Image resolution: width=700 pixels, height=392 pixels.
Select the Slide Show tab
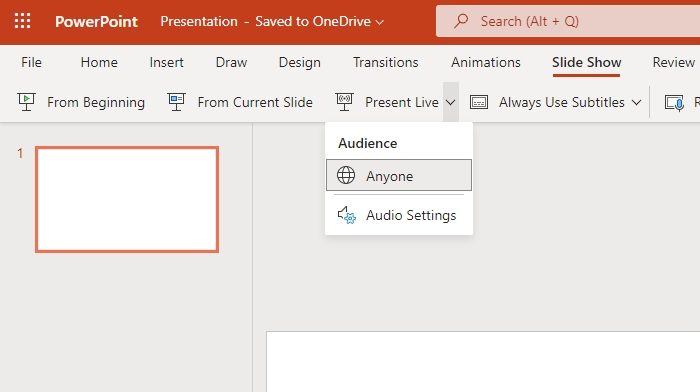pos(587,62)
